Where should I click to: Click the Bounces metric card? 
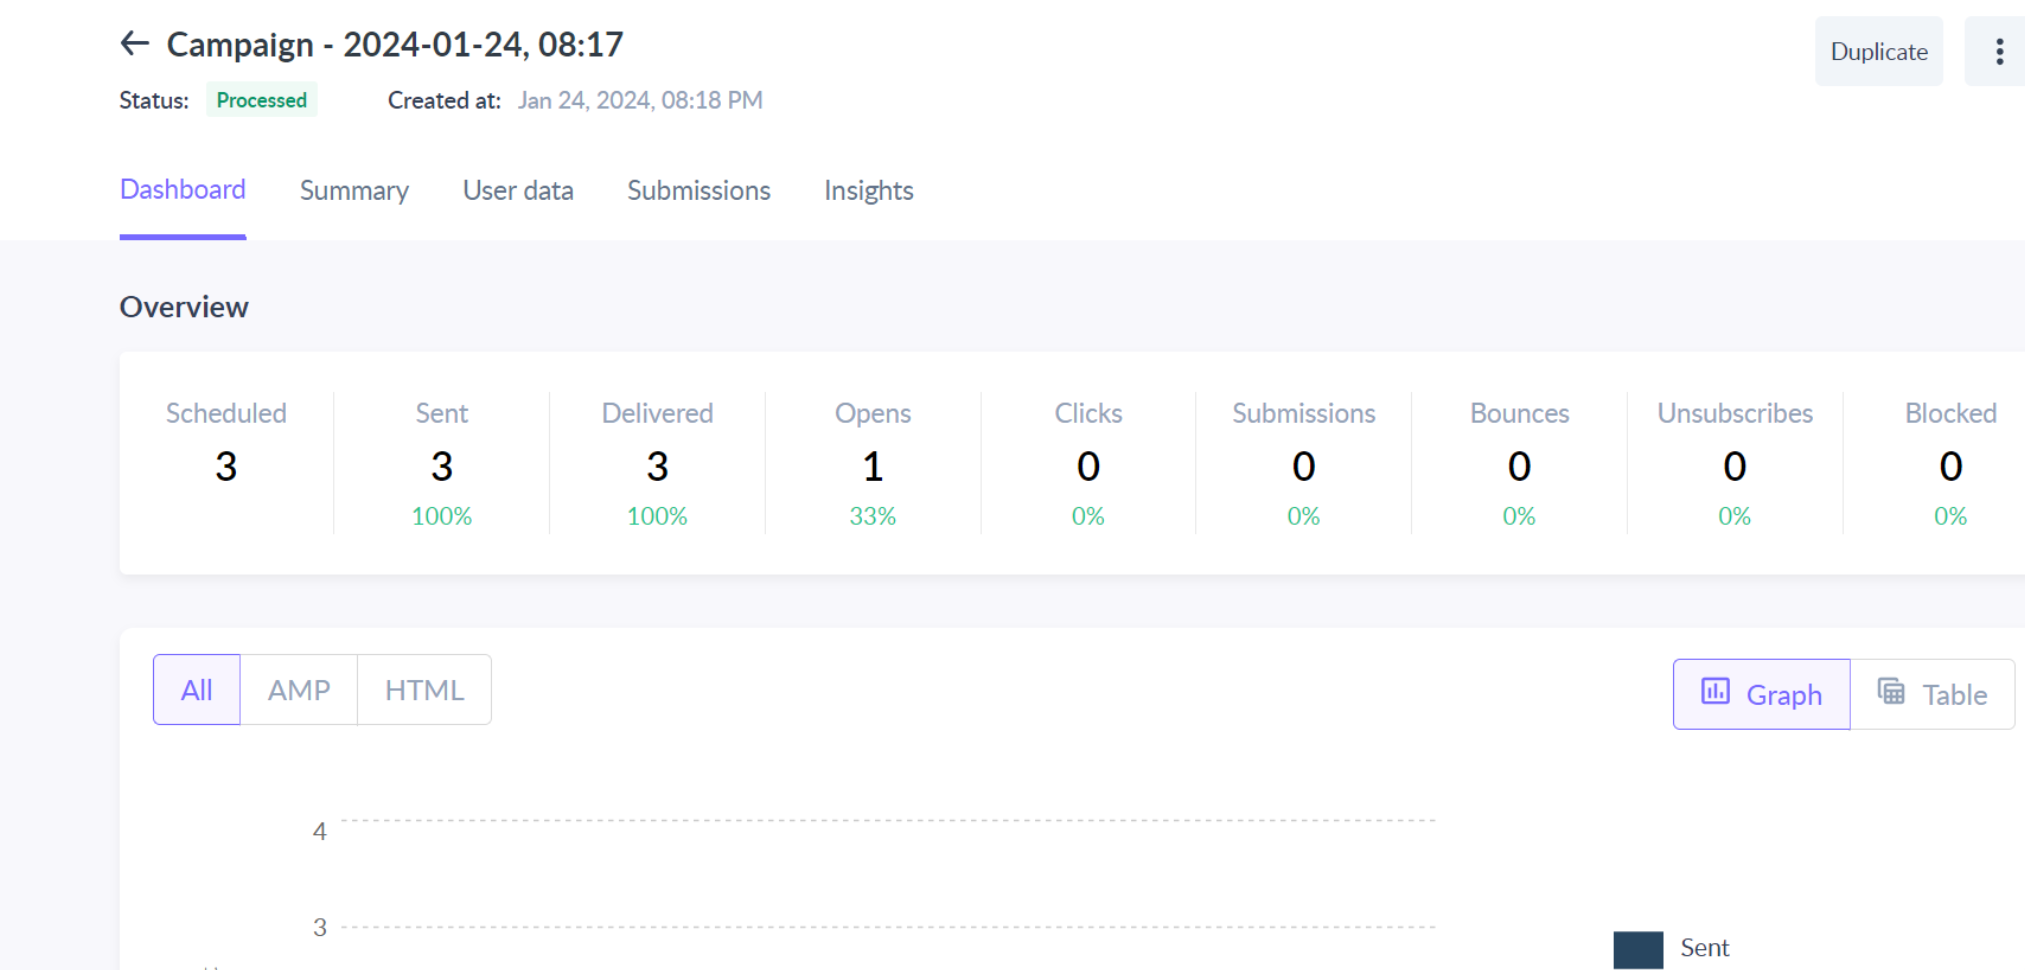(x=1519, y=463)
